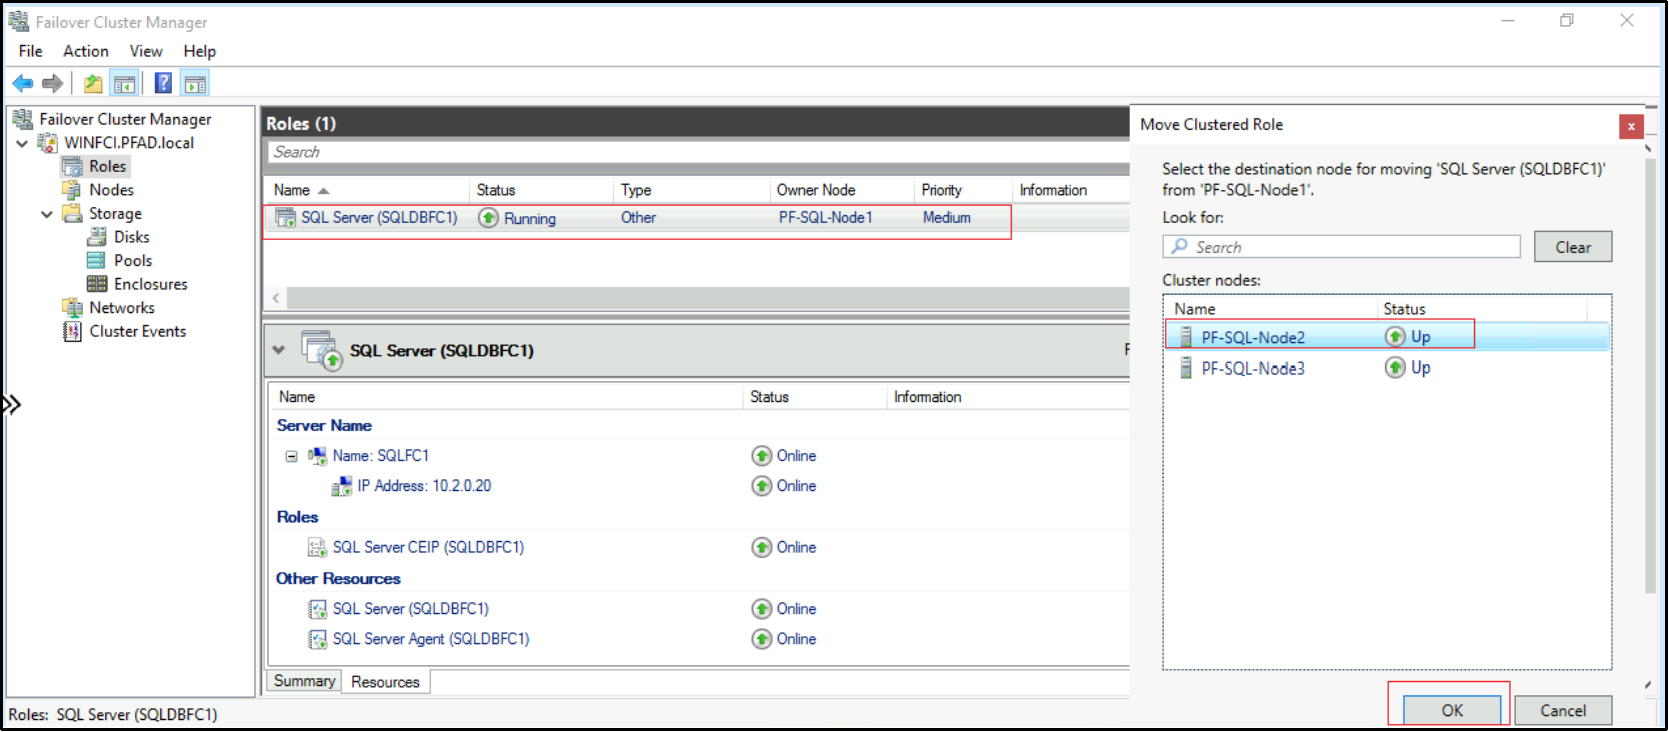Collapse the SQL Server (SQLDBFC1) details header
Screen dimensions: 1669x732
coord(279,350)
